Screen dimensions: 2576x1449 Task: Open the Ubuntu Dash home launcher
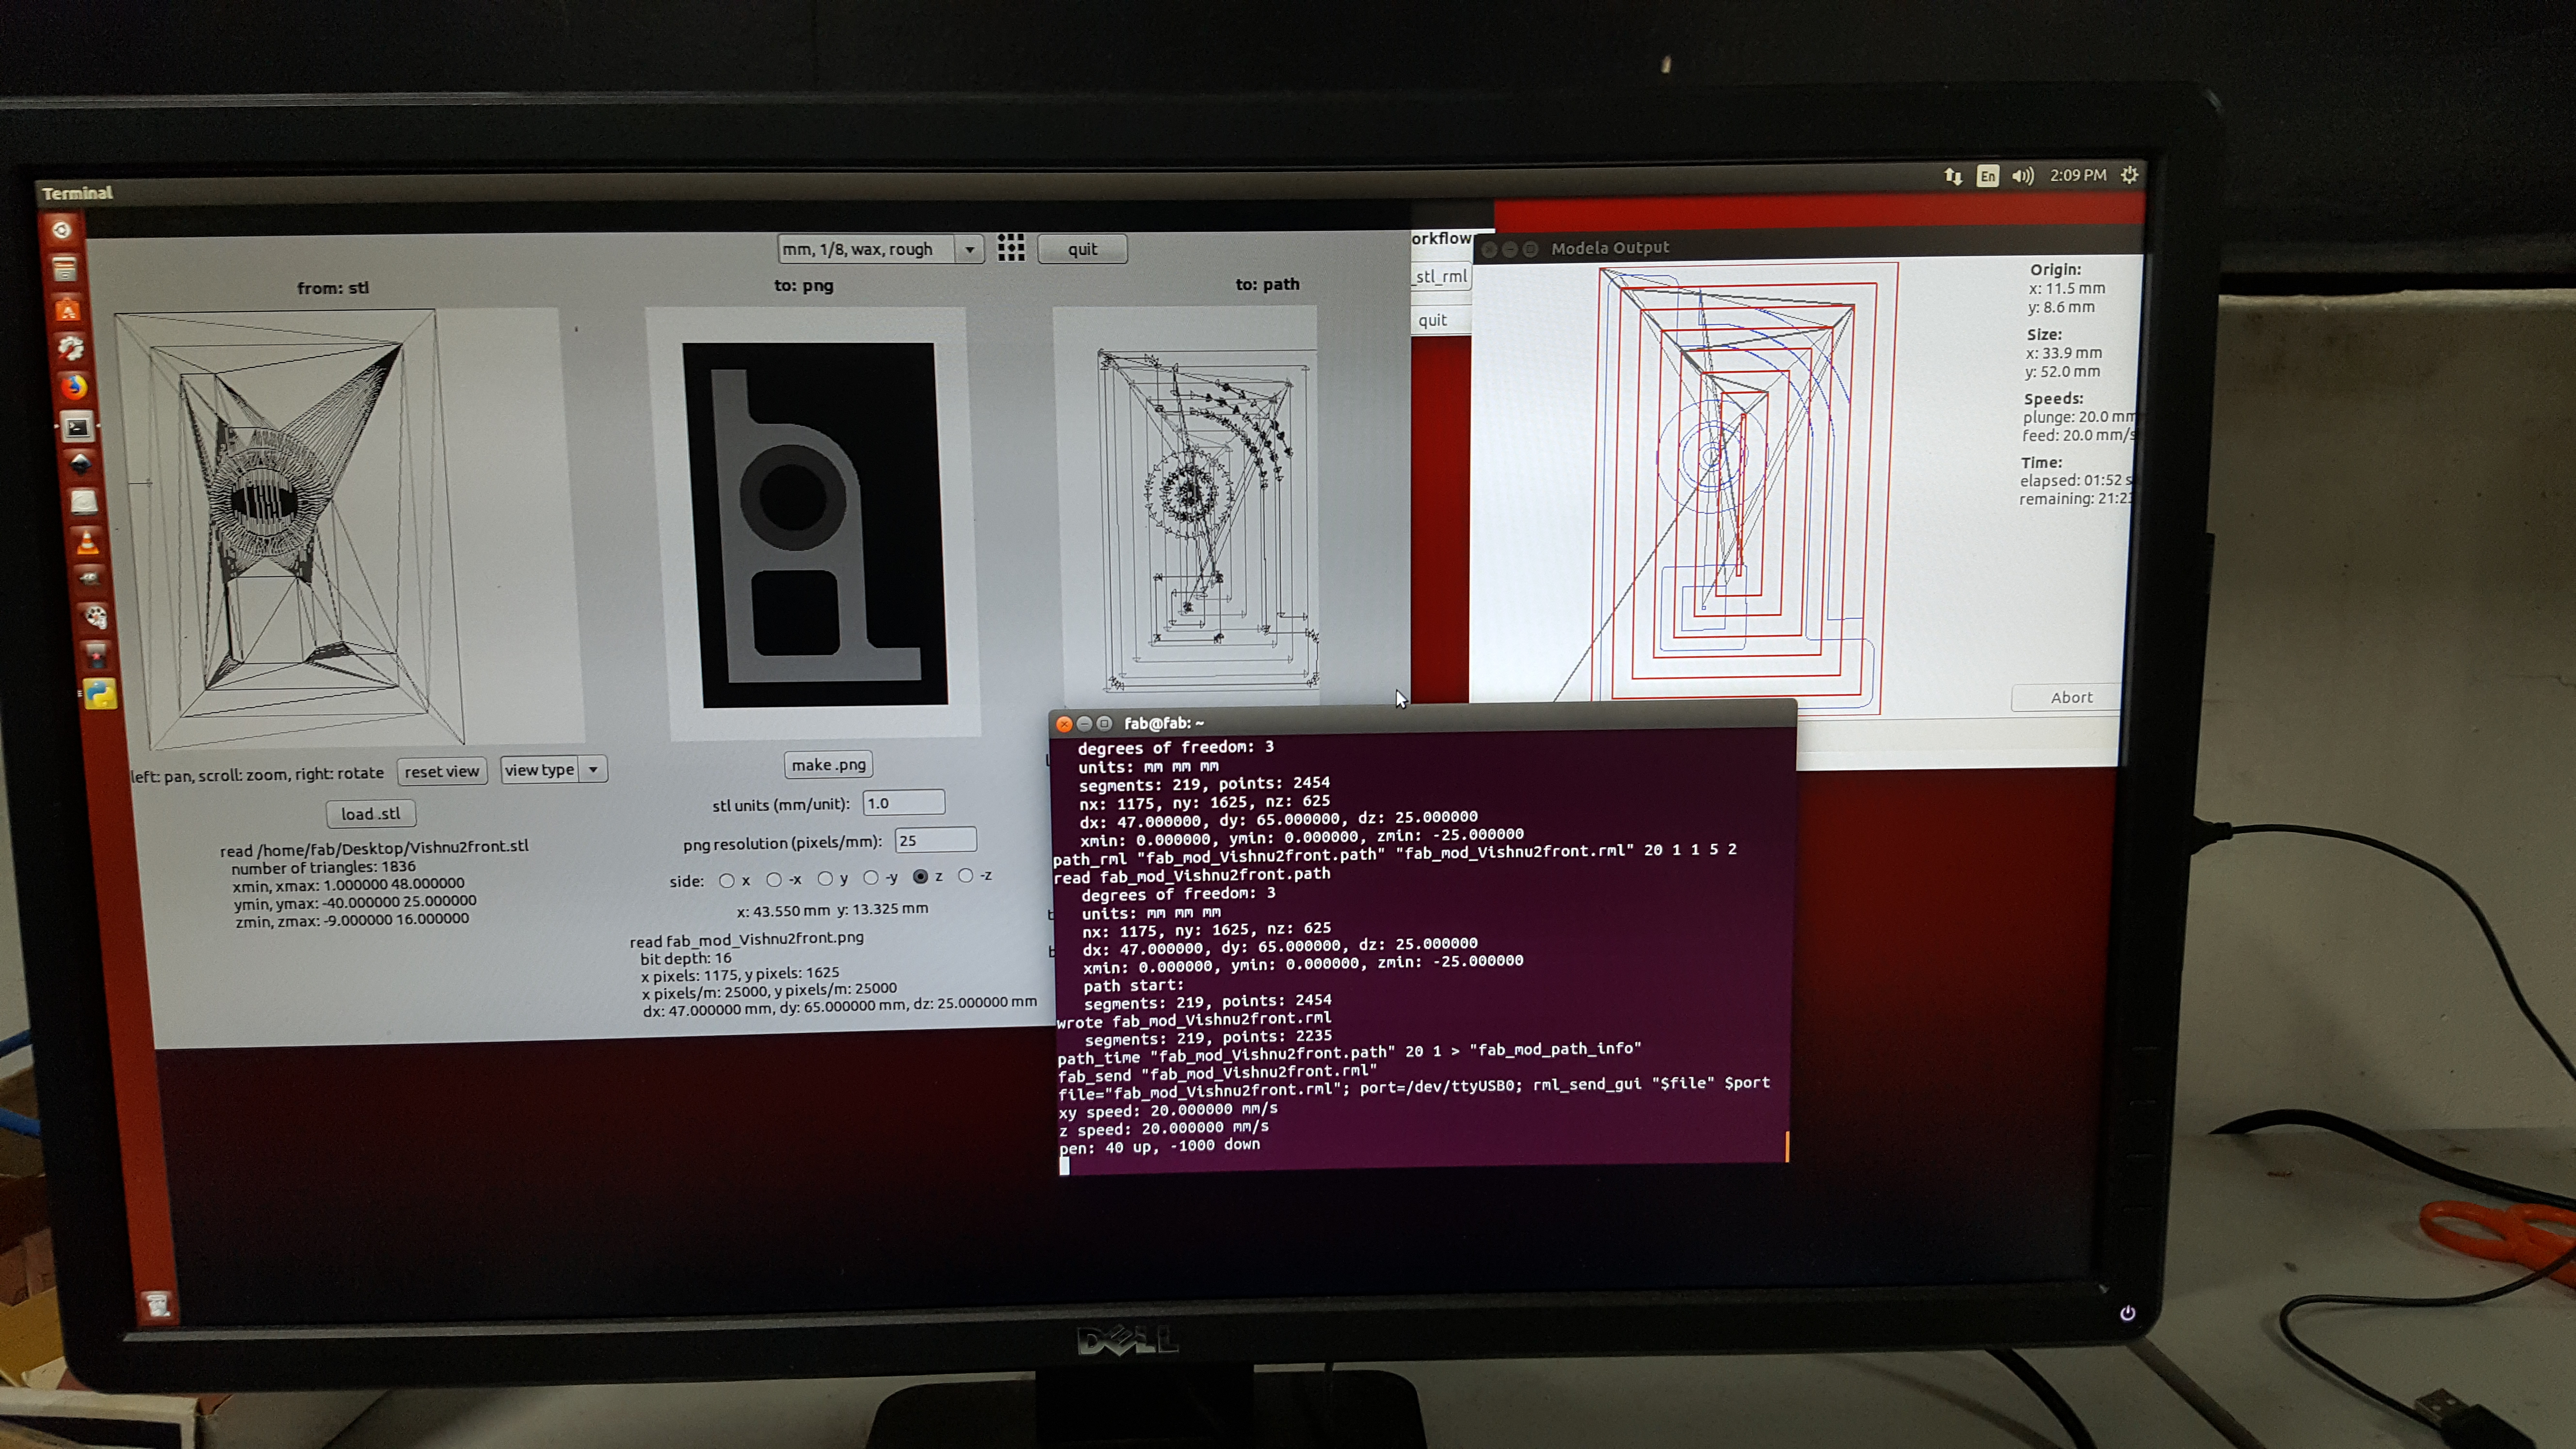(62, 230)
